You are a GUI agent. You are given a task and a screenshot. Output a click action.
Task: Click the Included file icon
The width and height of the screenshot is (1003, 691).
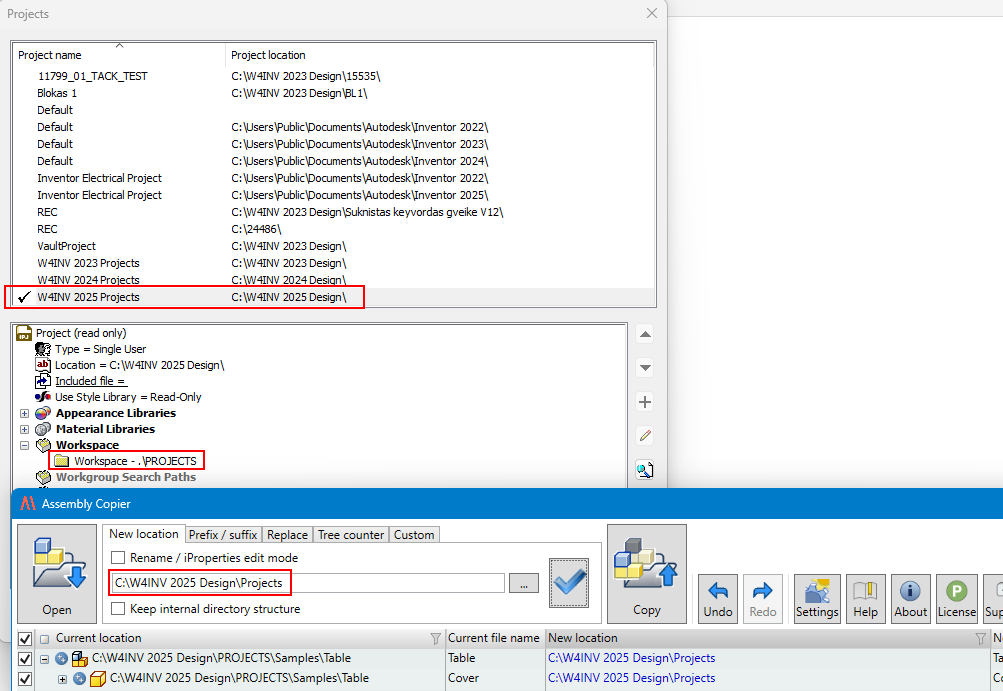tap(43, 381)
